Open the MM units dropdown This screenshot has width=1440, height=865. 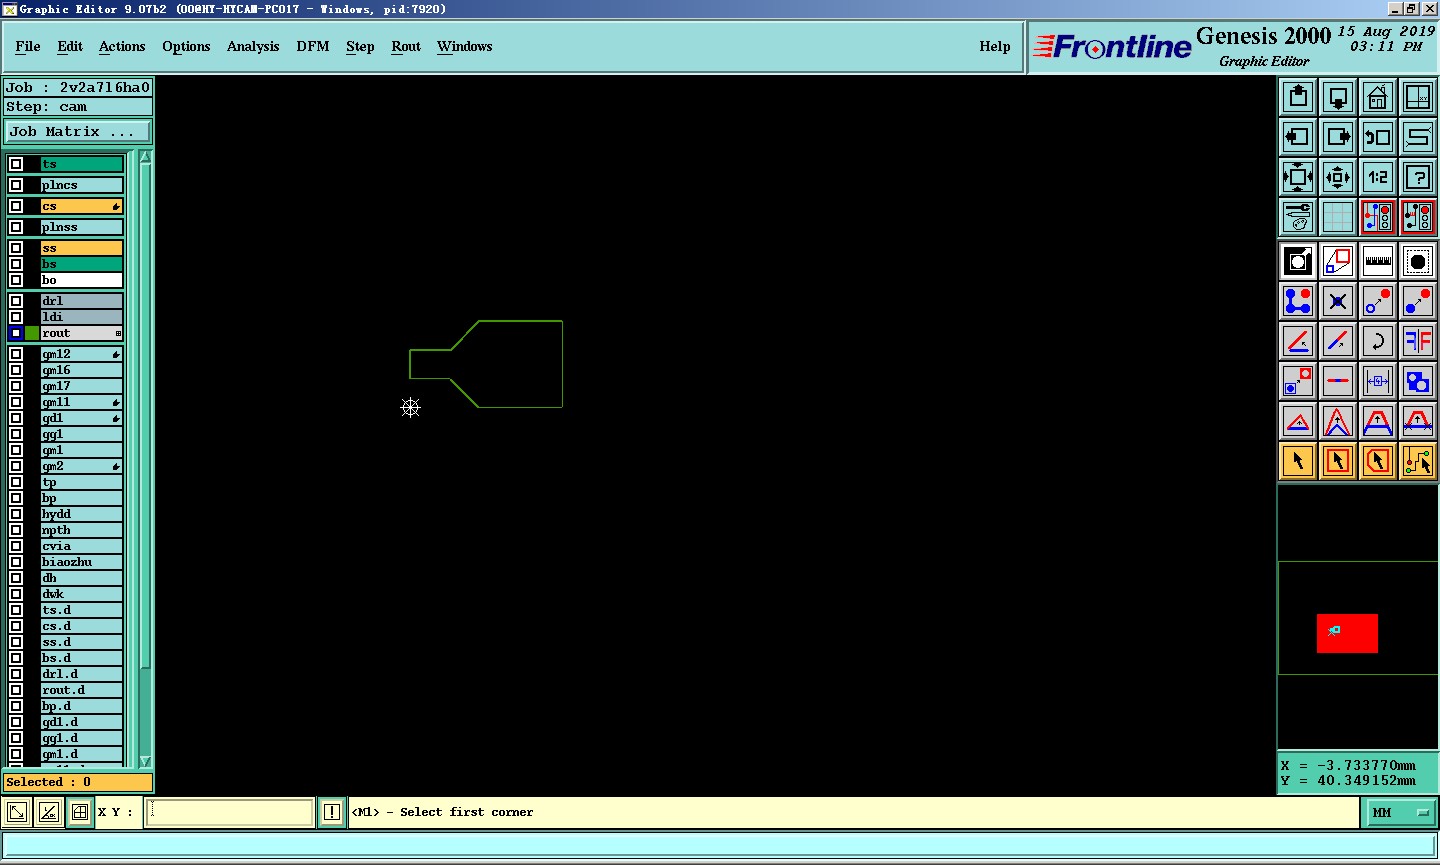click(1399, 813)
